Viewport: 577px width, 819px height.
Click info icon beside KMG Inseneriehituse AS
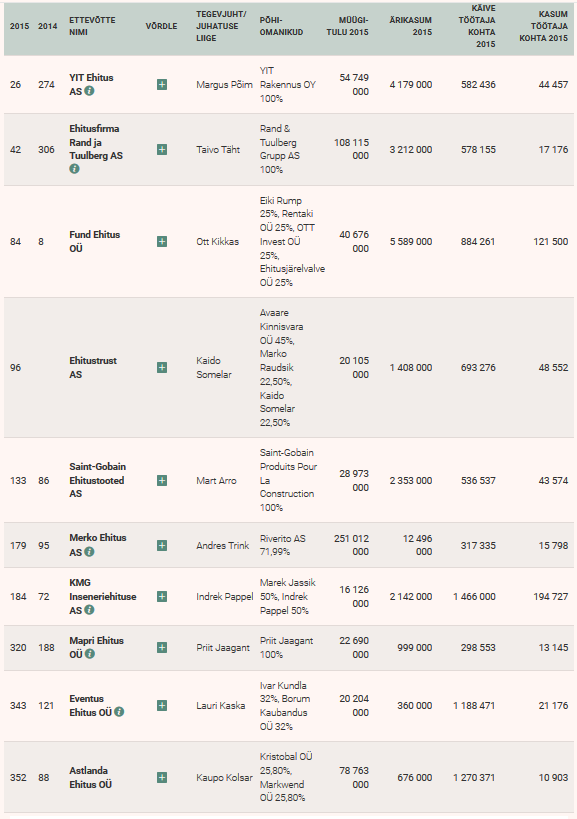click(89, 610)
